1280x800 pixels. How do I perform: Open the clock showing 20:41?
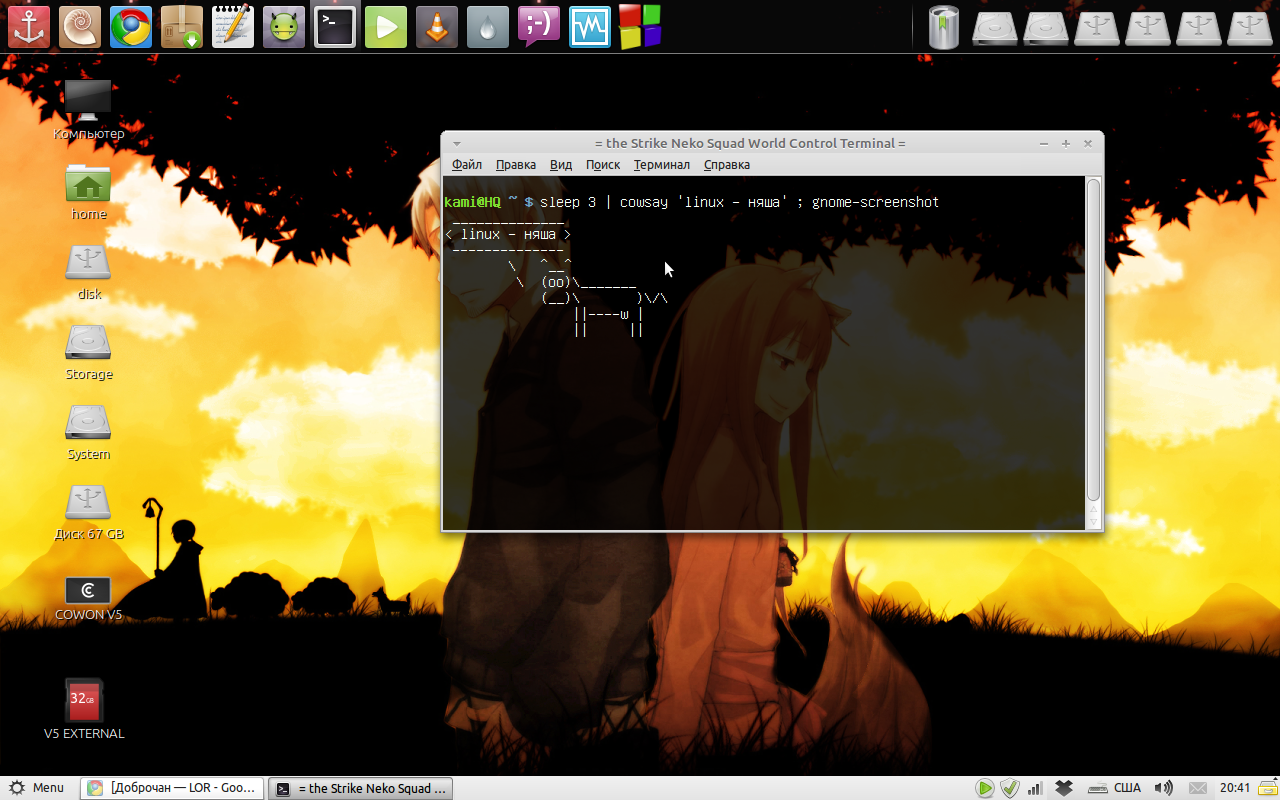coord(1235,788)
